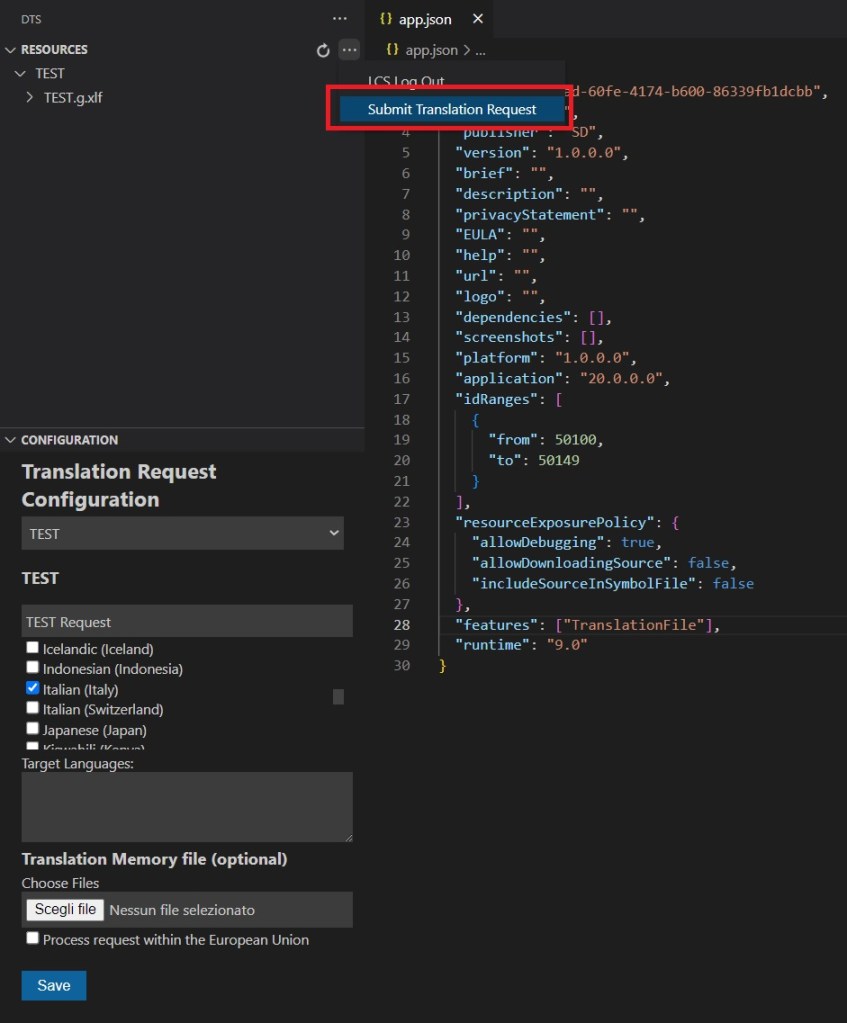Viewport: 847px width, 1023px height.
Task: Expand the TEST.g.xlf tree item
Action: click(x=29, y=98)
